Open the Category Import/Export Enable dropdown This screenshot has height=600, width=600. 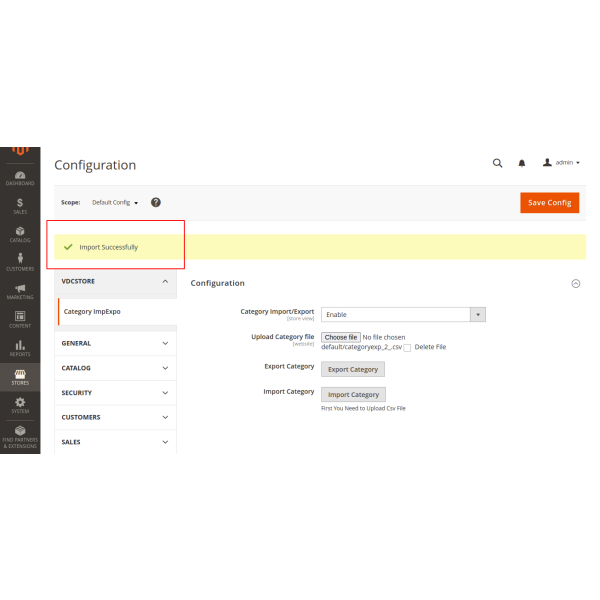pos(403,314)
